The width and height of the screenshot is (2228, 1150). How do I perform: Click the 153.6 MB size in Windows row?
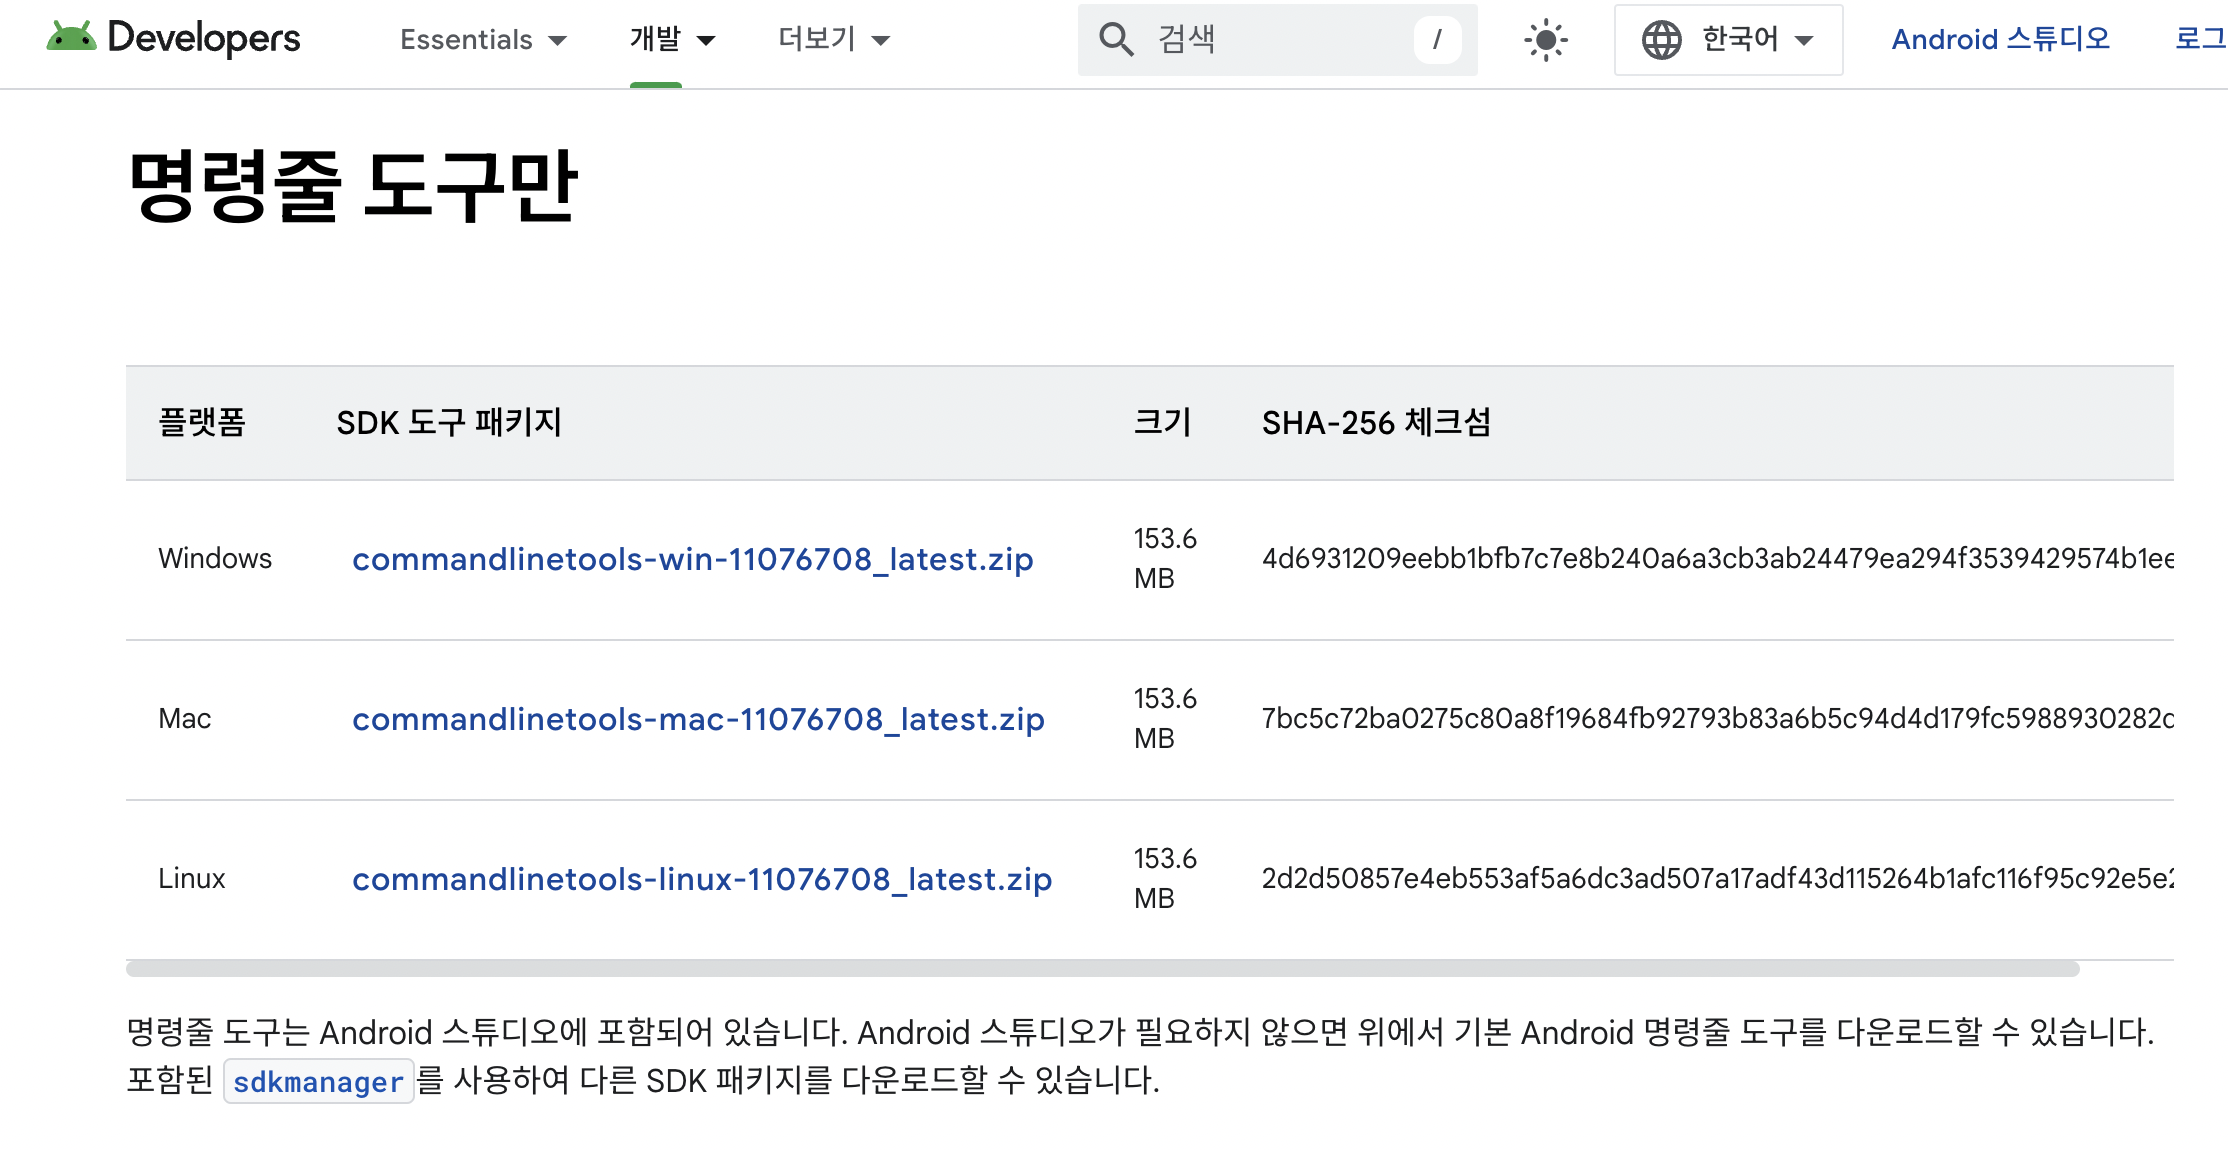(1165, 558)
